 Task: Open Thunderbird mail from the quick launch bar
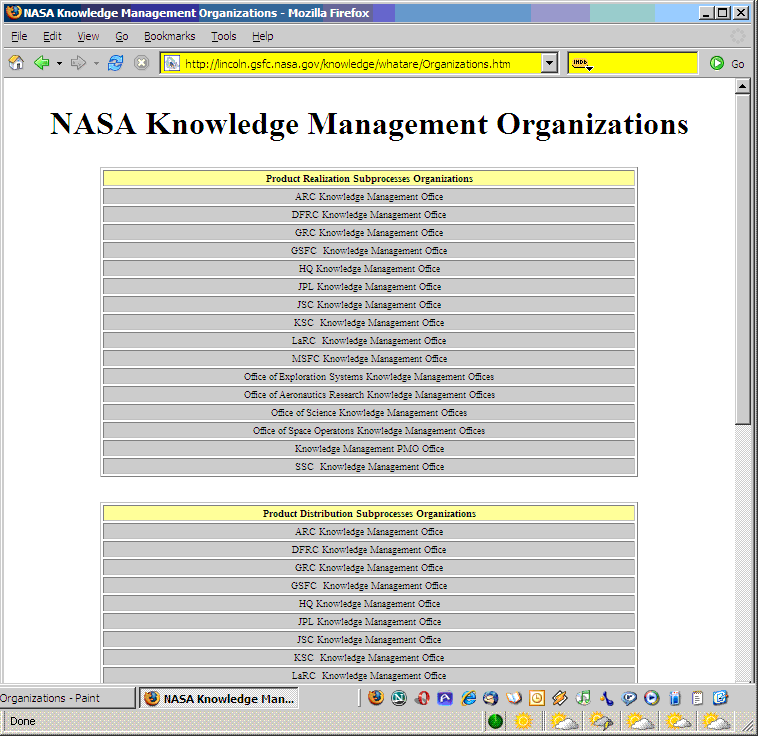tap(491, 698)
